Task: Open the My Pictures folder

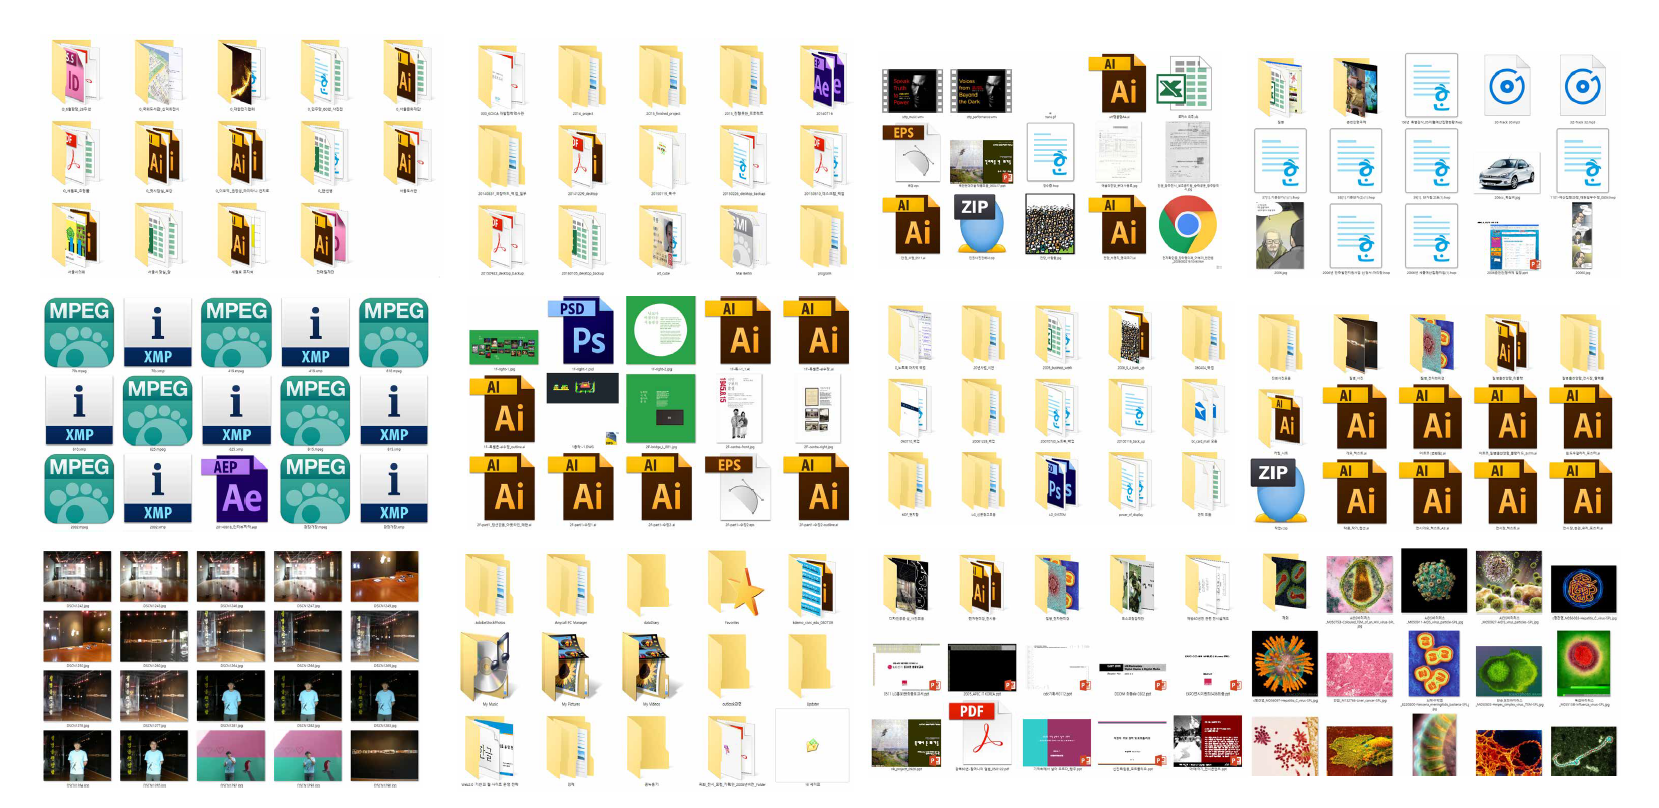Action: coord(571,666)
